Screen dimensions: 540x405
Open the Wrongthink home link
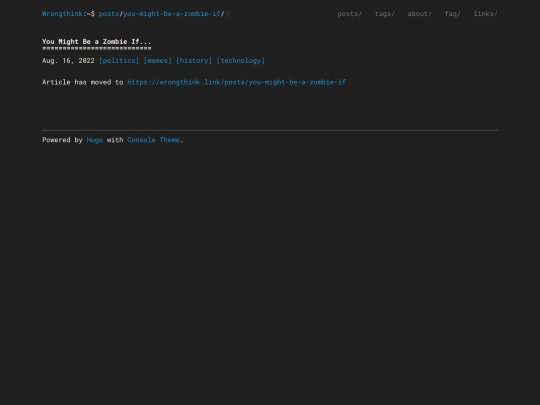[x=62, y=14]
